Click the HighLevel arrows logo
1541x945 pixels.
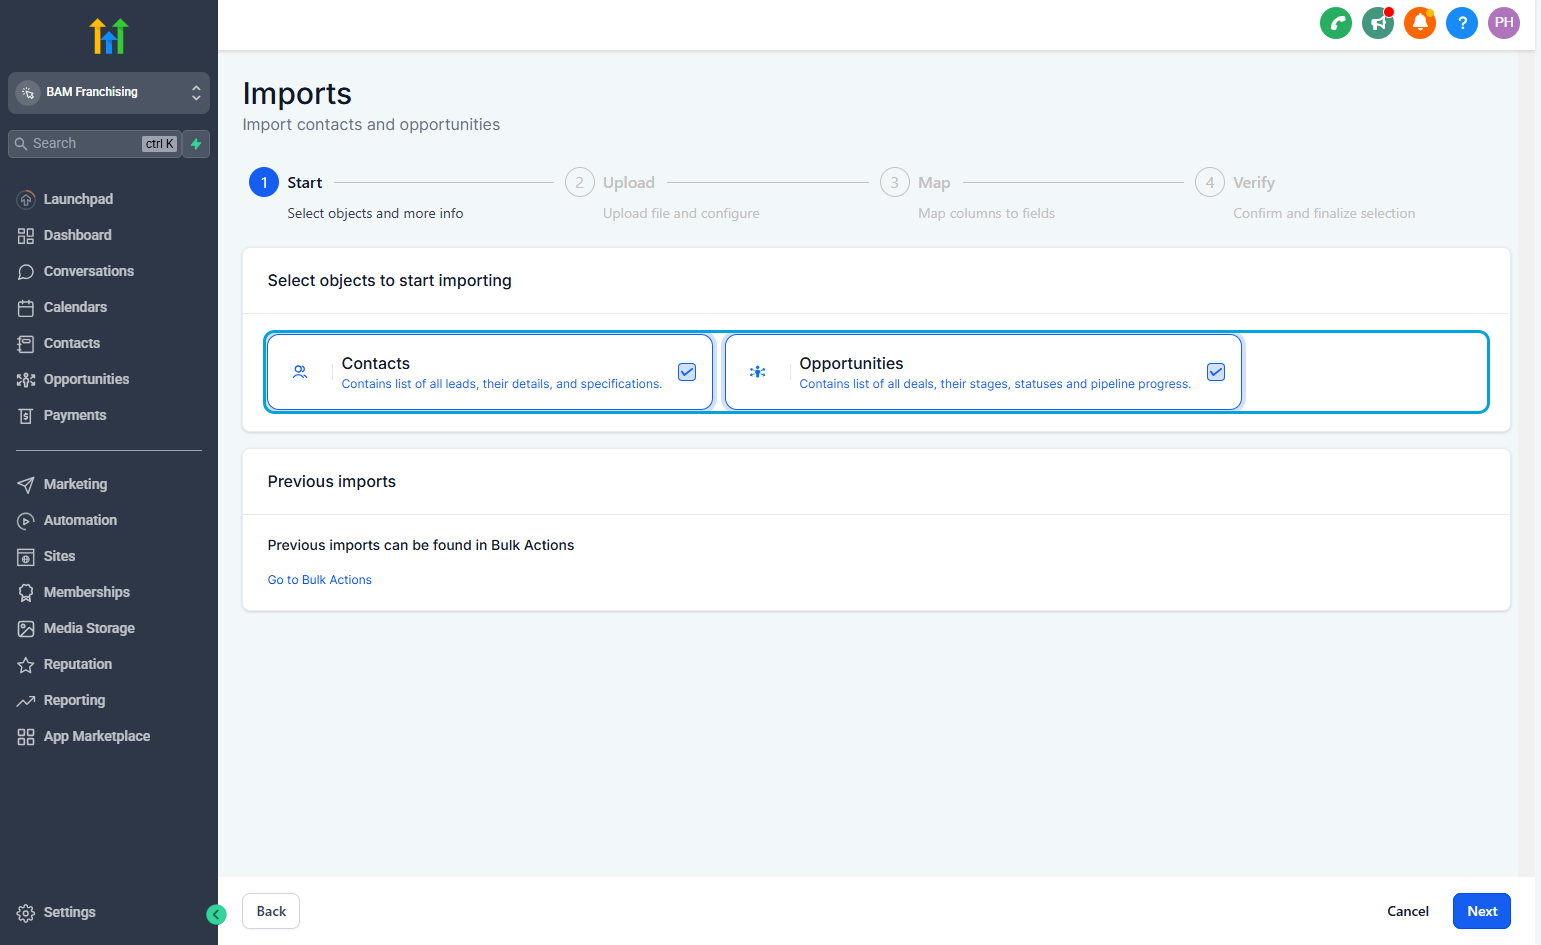[x=109, y=36]
